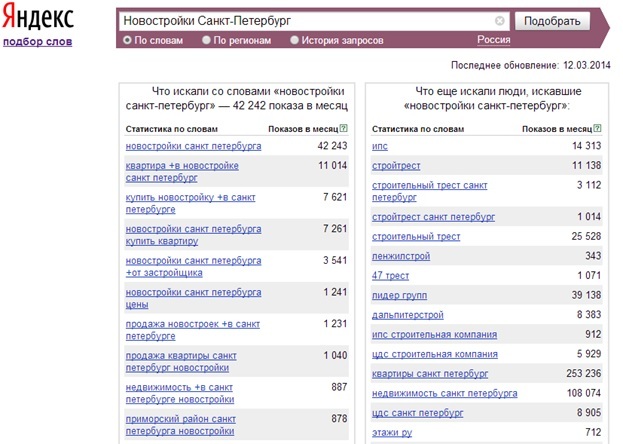The width and height of the screenshot is (623, 444).
Task: Open the ипс keyword link with 14 313
Action: pos(379,146)
